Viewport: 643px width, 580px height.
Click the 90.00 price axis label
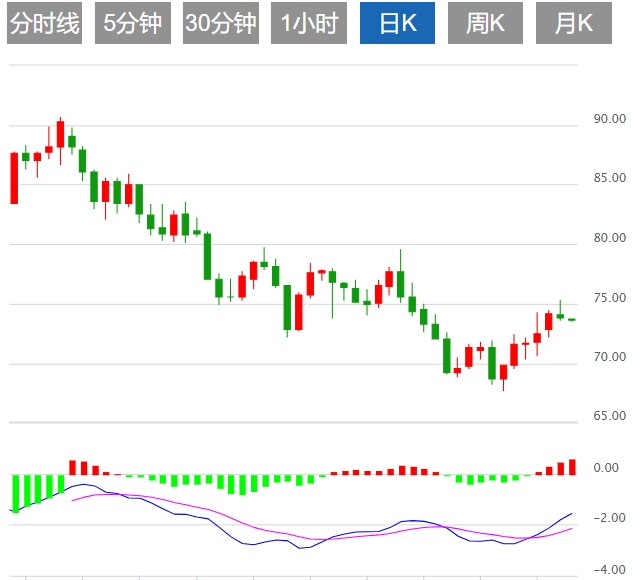[609, 119]
